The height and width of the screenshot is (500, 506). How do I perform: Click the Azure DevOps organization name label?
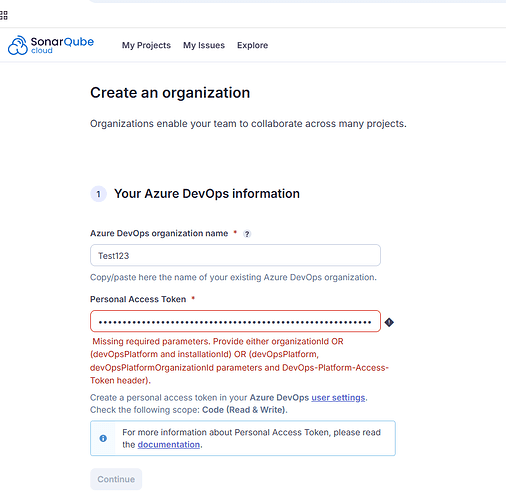(159, 233)
